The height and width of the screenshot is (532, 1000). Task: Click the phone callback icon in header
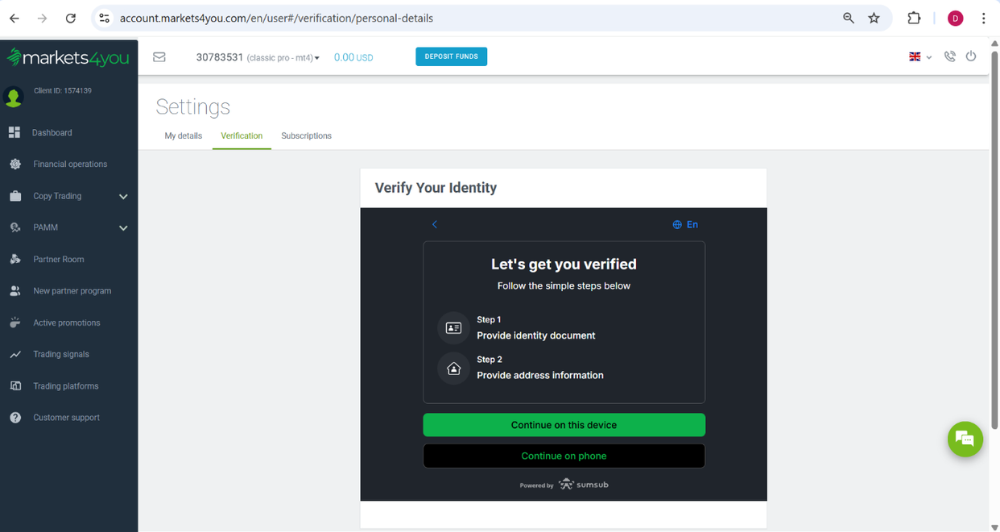click(949, 57)
